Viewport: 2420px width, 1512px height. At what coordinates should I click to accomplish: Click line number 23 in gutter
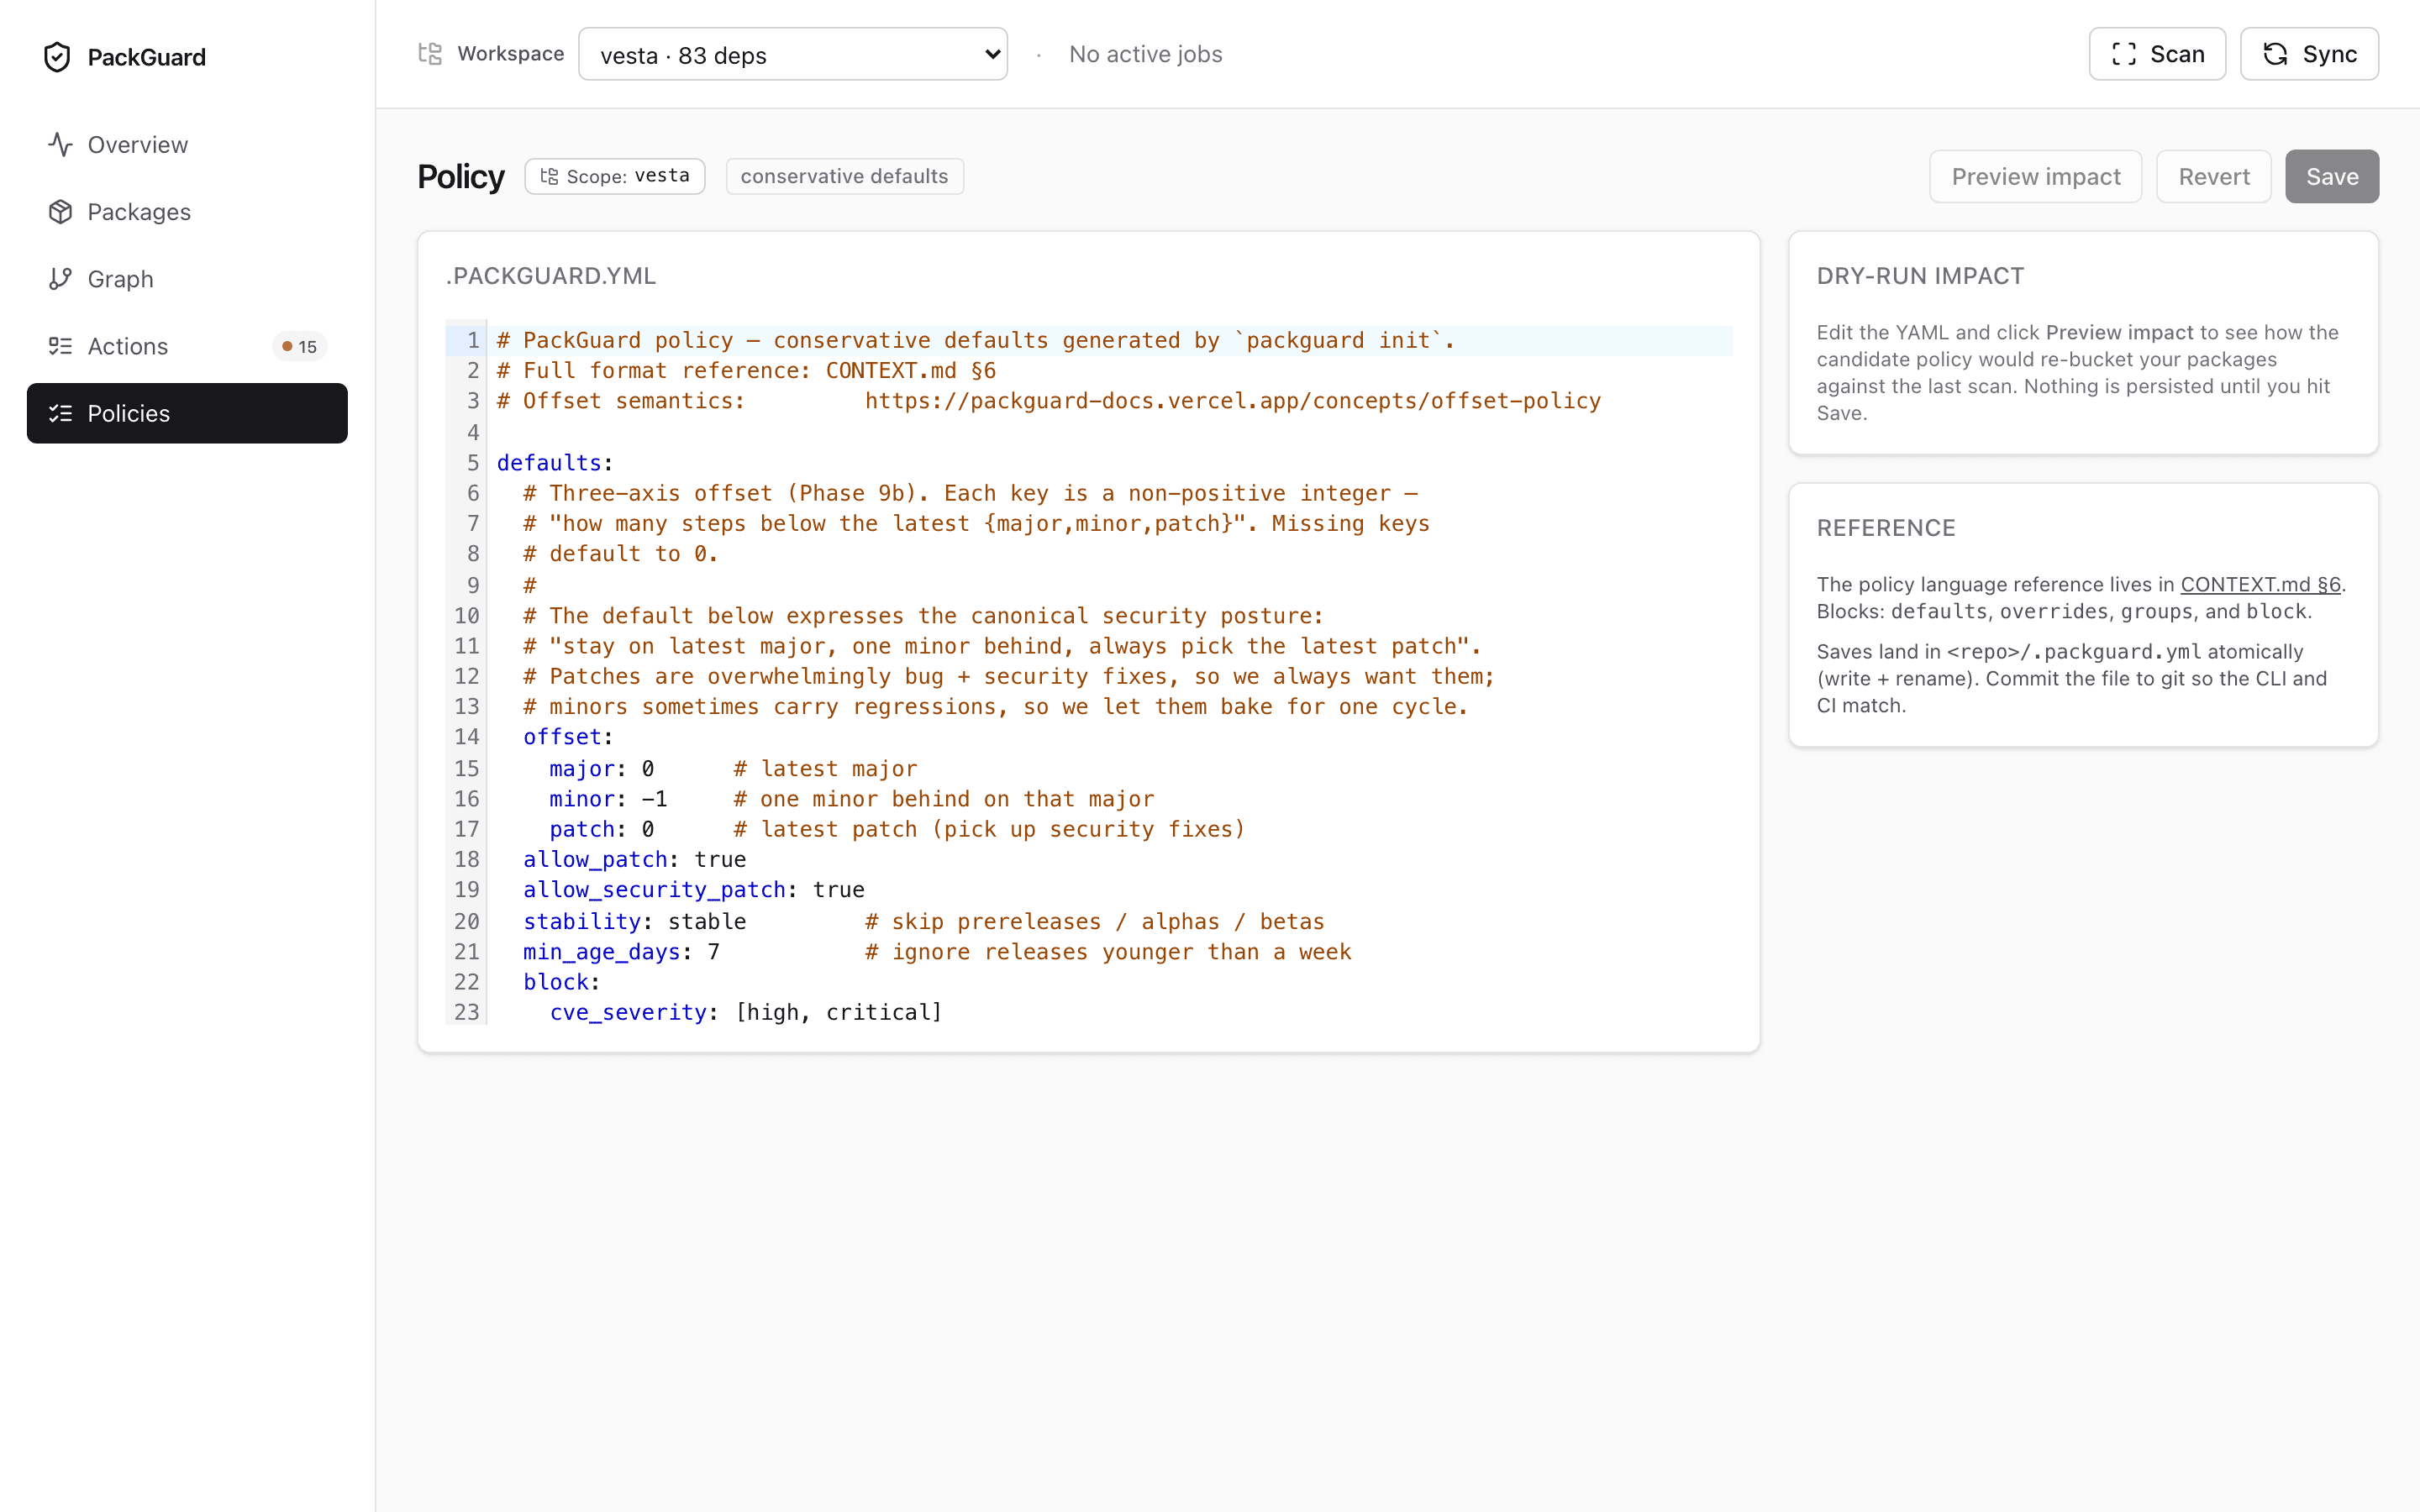[x=466, y=1012]
